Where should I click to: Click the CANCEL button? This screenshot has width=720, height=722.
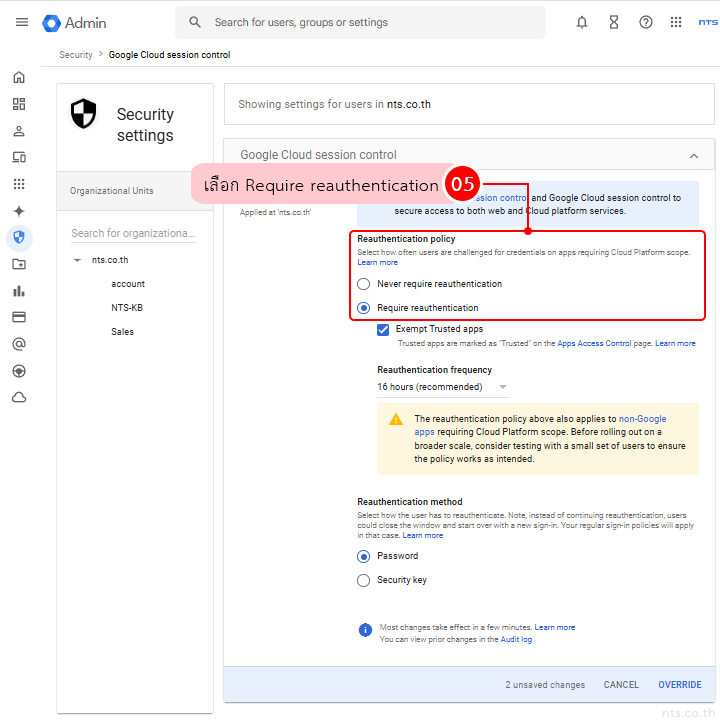(621, 685)
